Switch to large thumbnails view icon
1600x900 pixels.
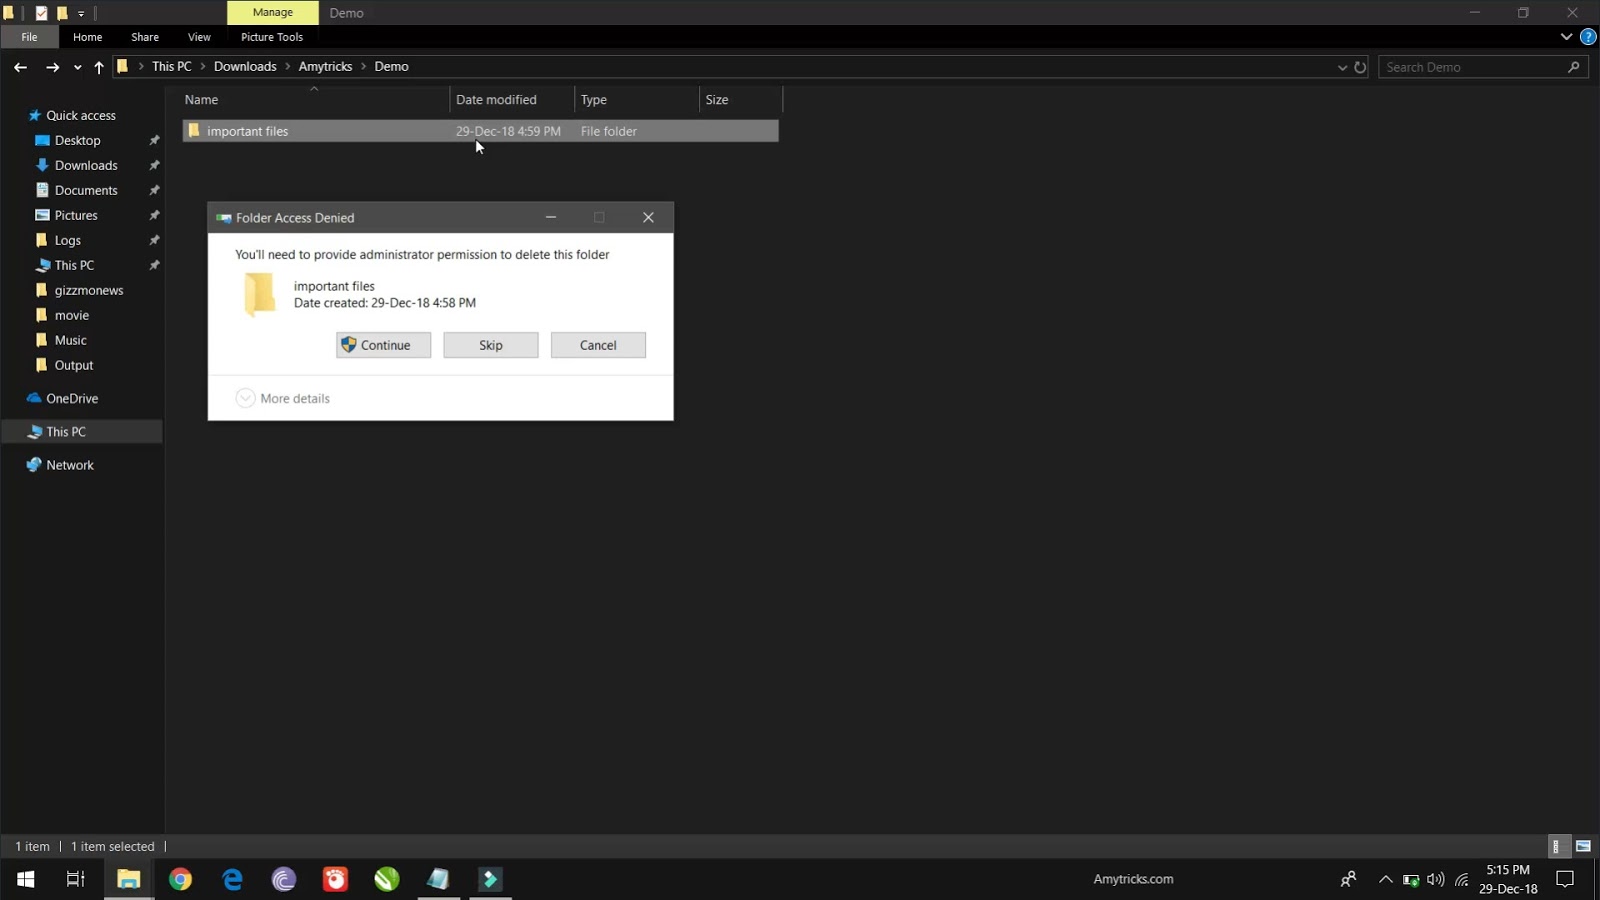click(1583, 846)
